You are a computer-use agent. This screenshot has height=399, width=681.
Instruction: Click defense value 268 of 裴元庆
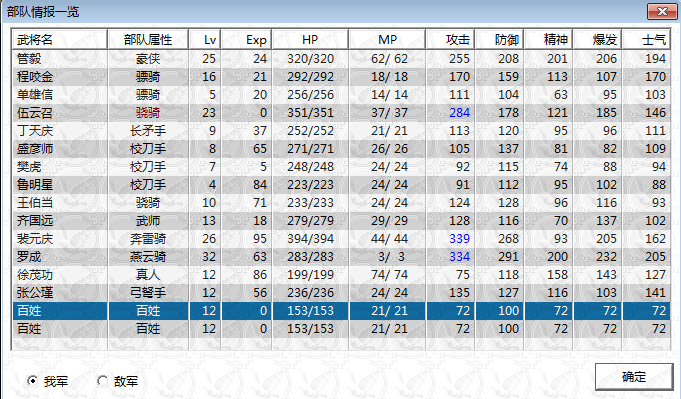[x=509, y=239]
